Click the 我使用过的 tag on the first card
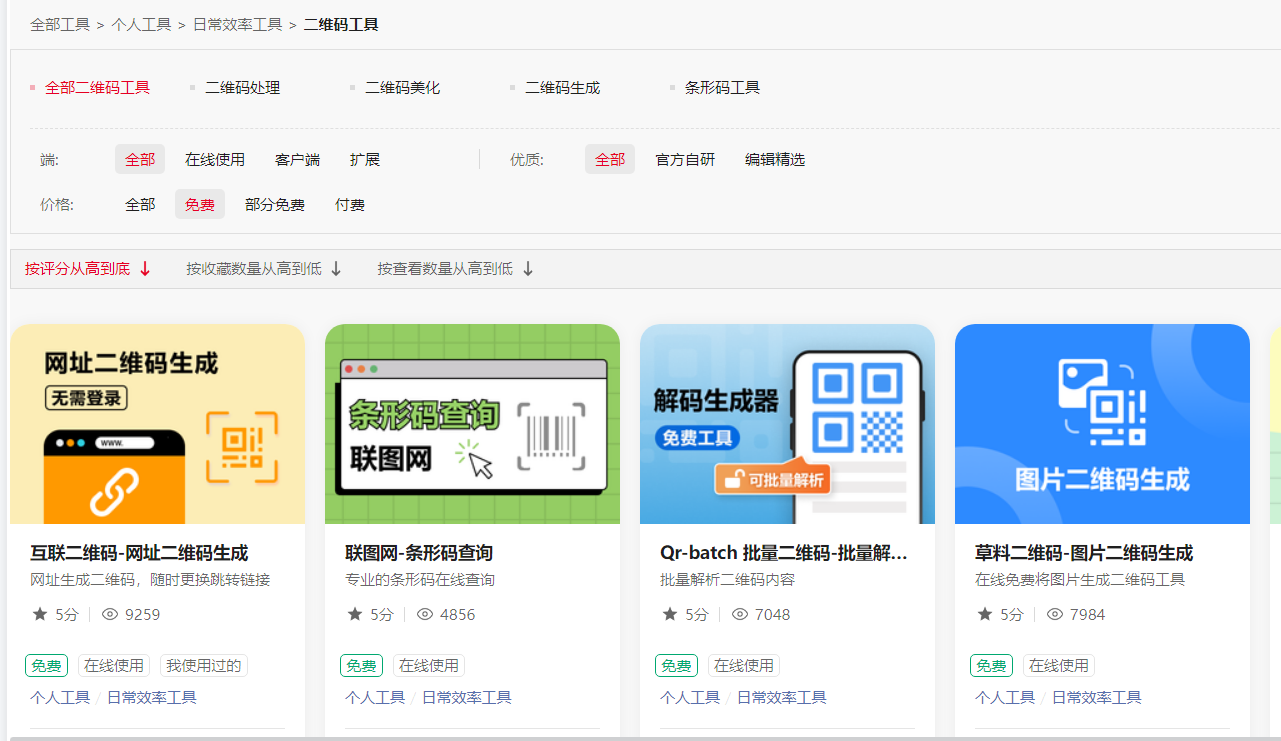This screenshot has width=1281, height=741. point(204,665)
